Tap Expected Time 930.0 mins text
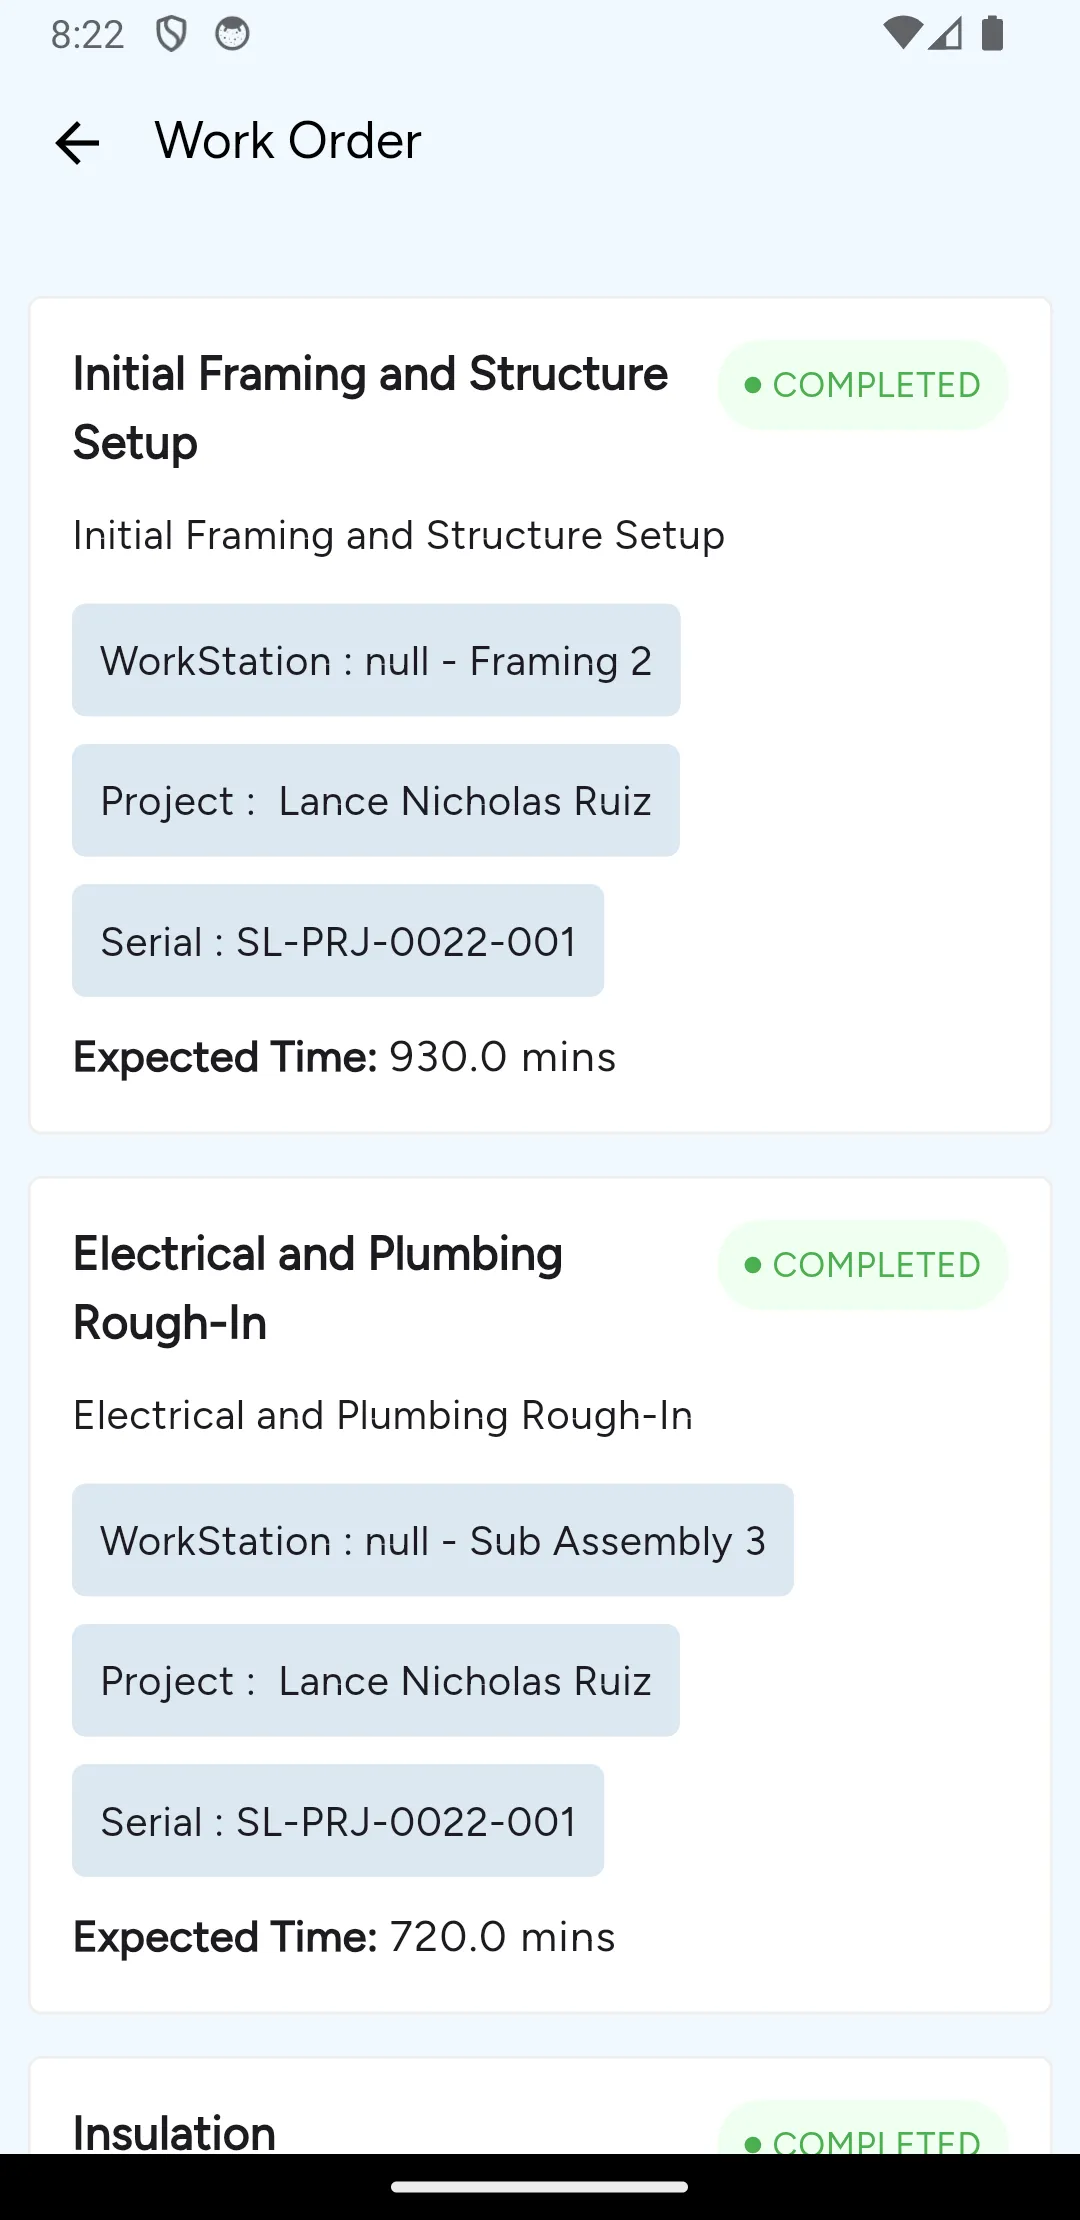 345,1057
